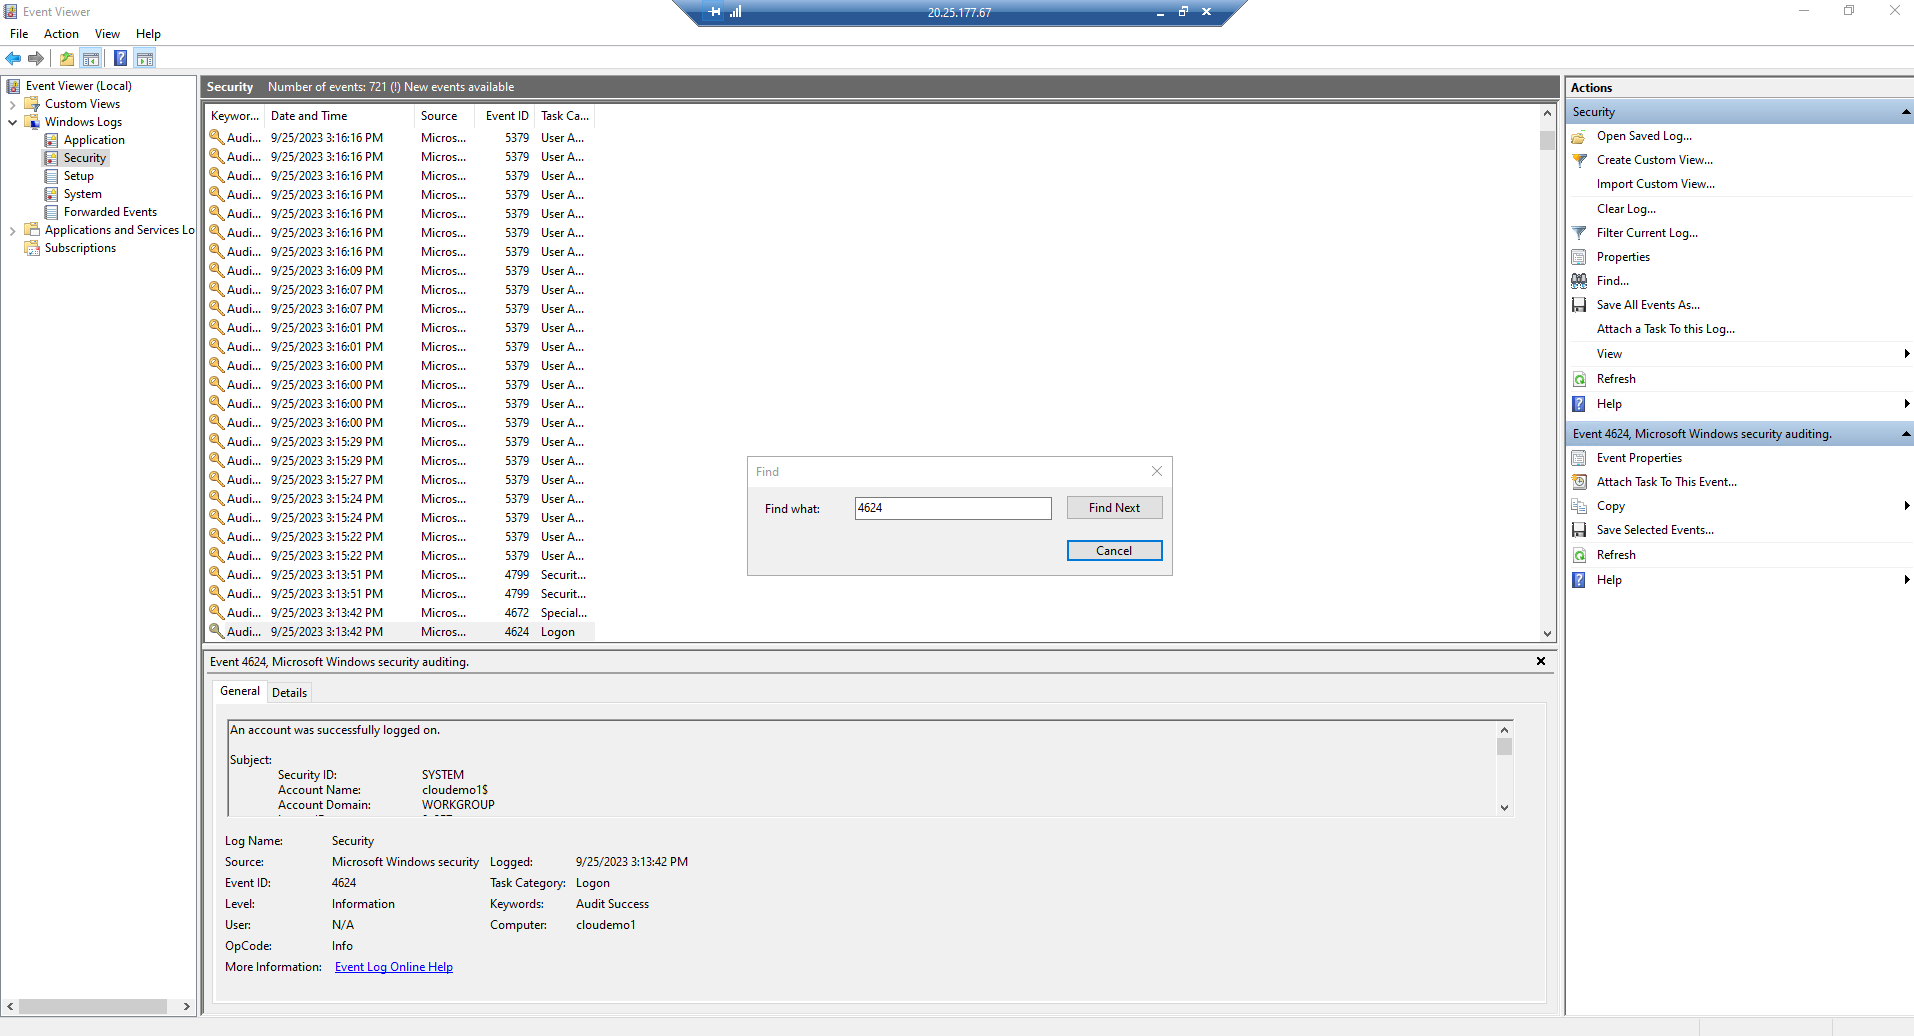The width and height of the screenshot is (1914, 1036).
Task: Click the Create Custom View funnel icon
Action: point(1579,160)
